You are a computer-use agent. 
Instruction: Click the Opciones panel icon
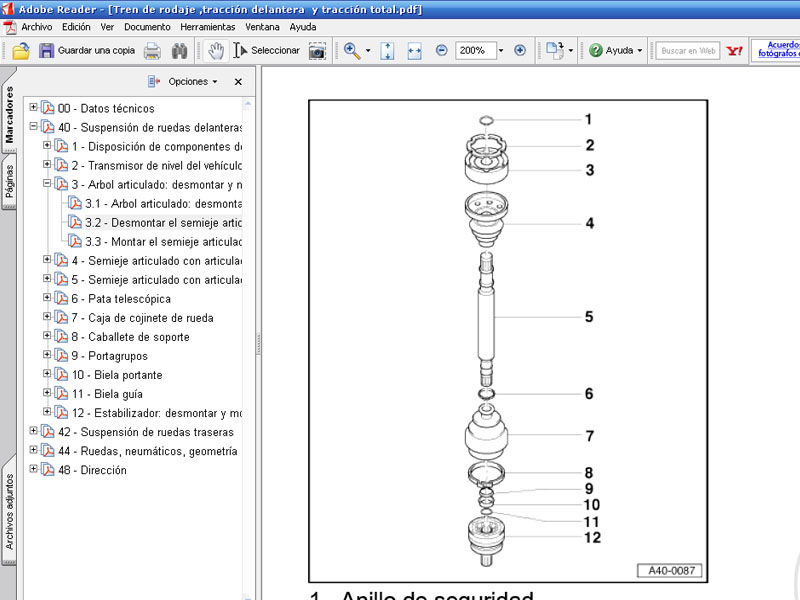154,82
